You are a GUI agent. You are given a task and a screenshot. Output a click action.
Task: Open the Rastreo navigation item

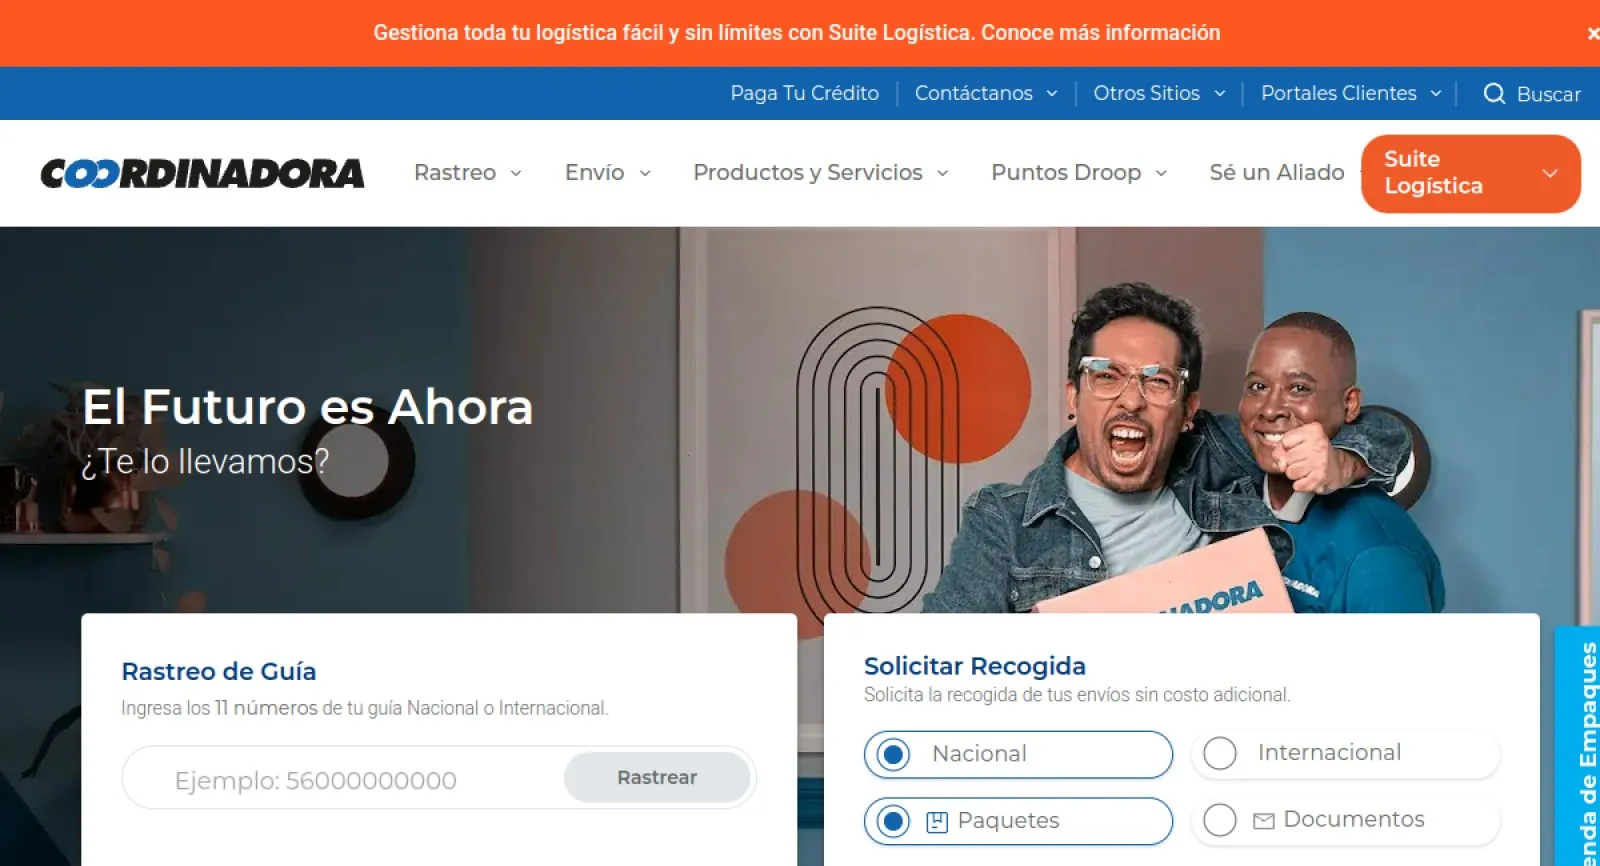click(x=455, y=173)
